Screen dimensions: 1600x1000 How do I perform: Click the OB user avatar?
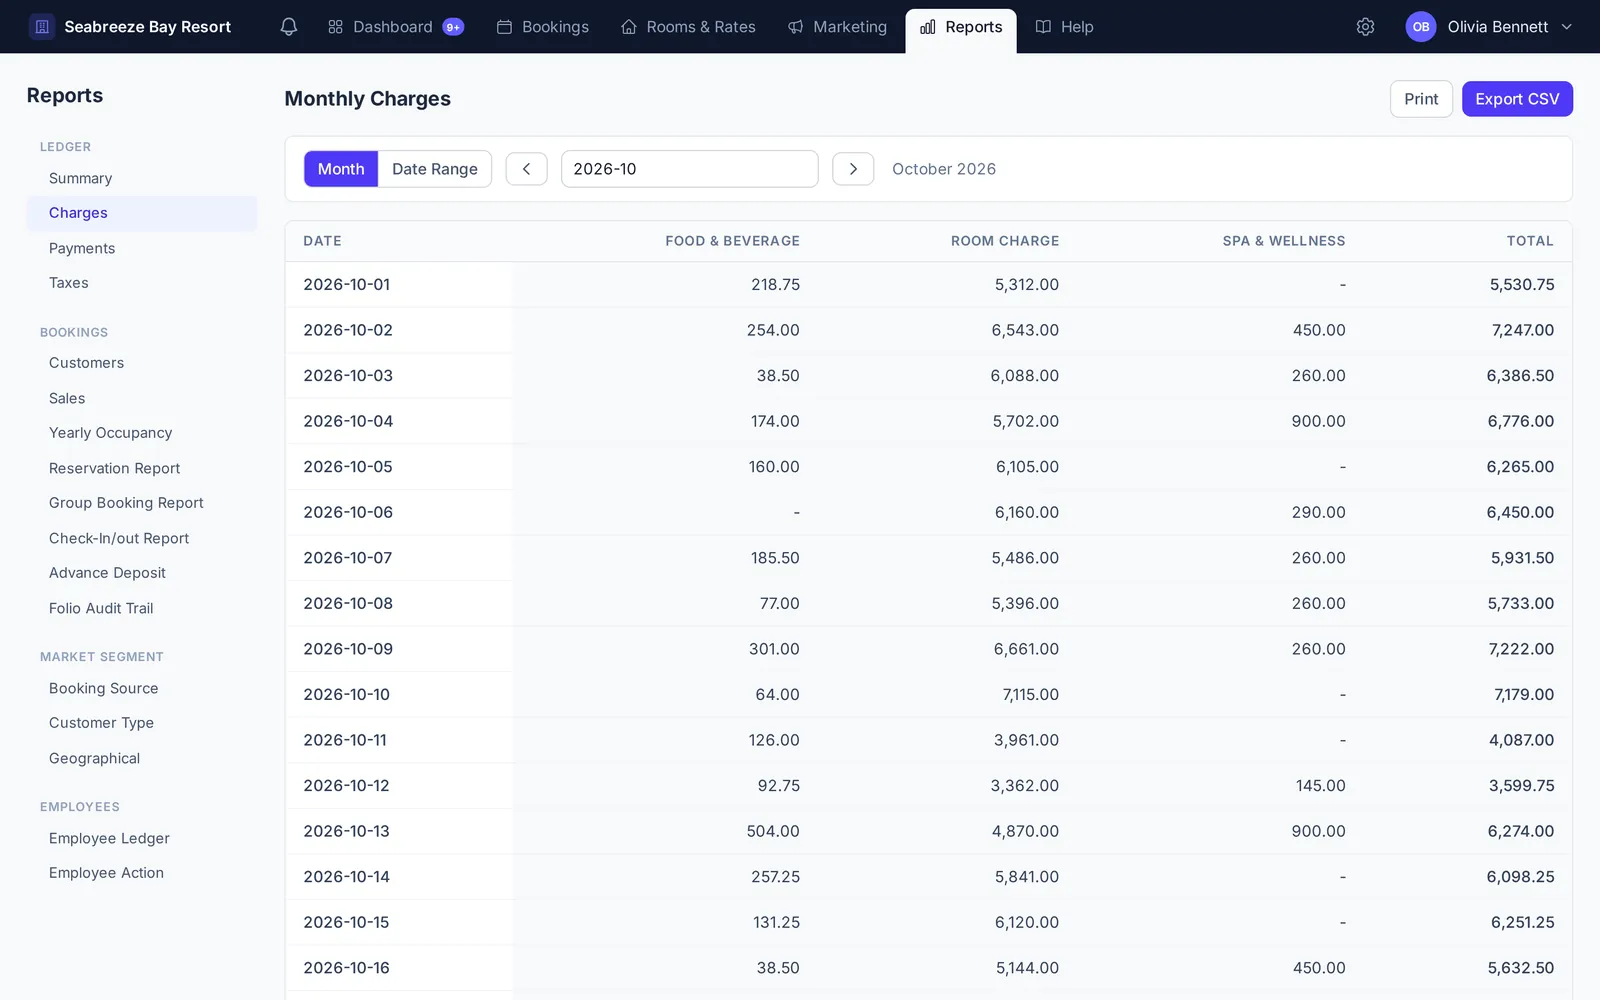click(1421, 27)
